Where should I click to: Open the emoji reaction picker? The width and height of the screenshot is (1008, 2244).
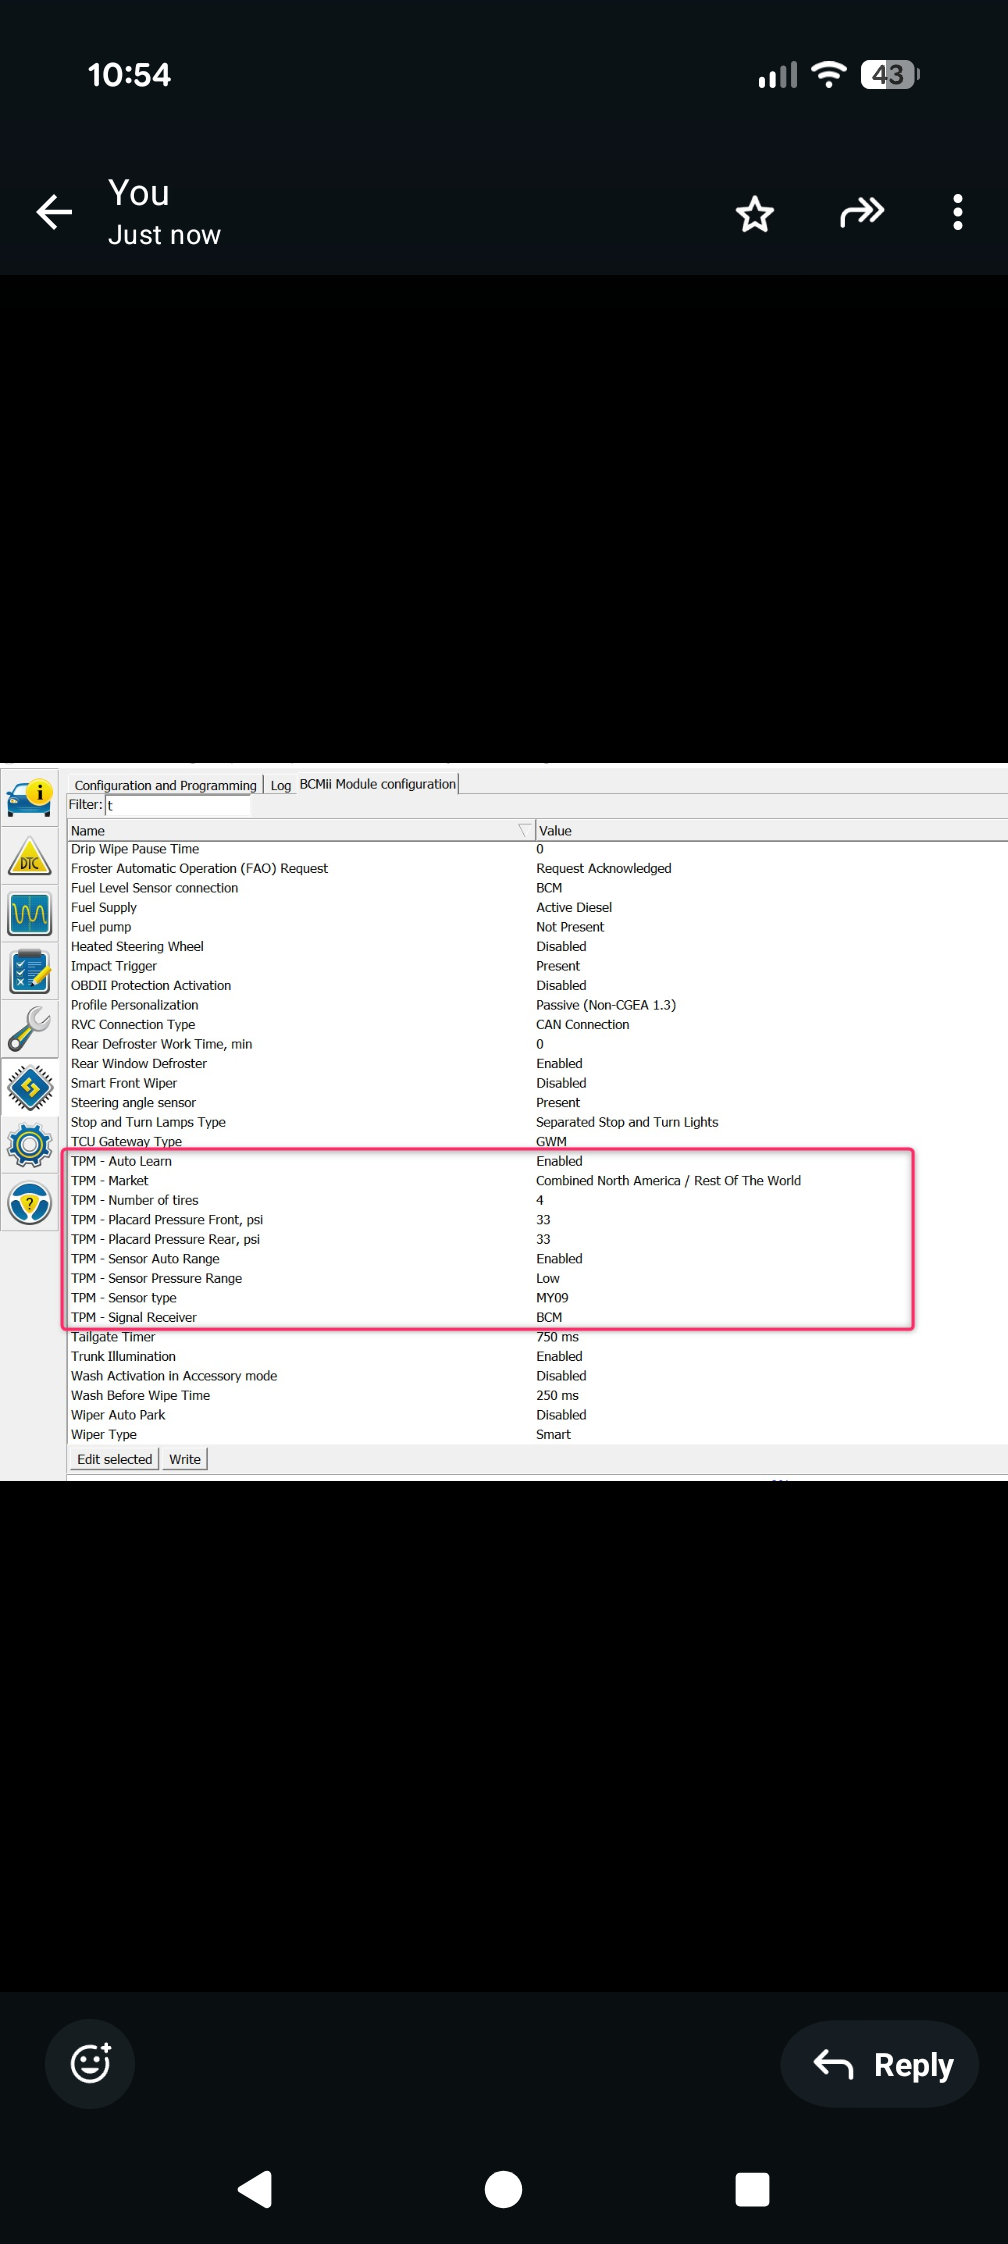click(90, 2064)
